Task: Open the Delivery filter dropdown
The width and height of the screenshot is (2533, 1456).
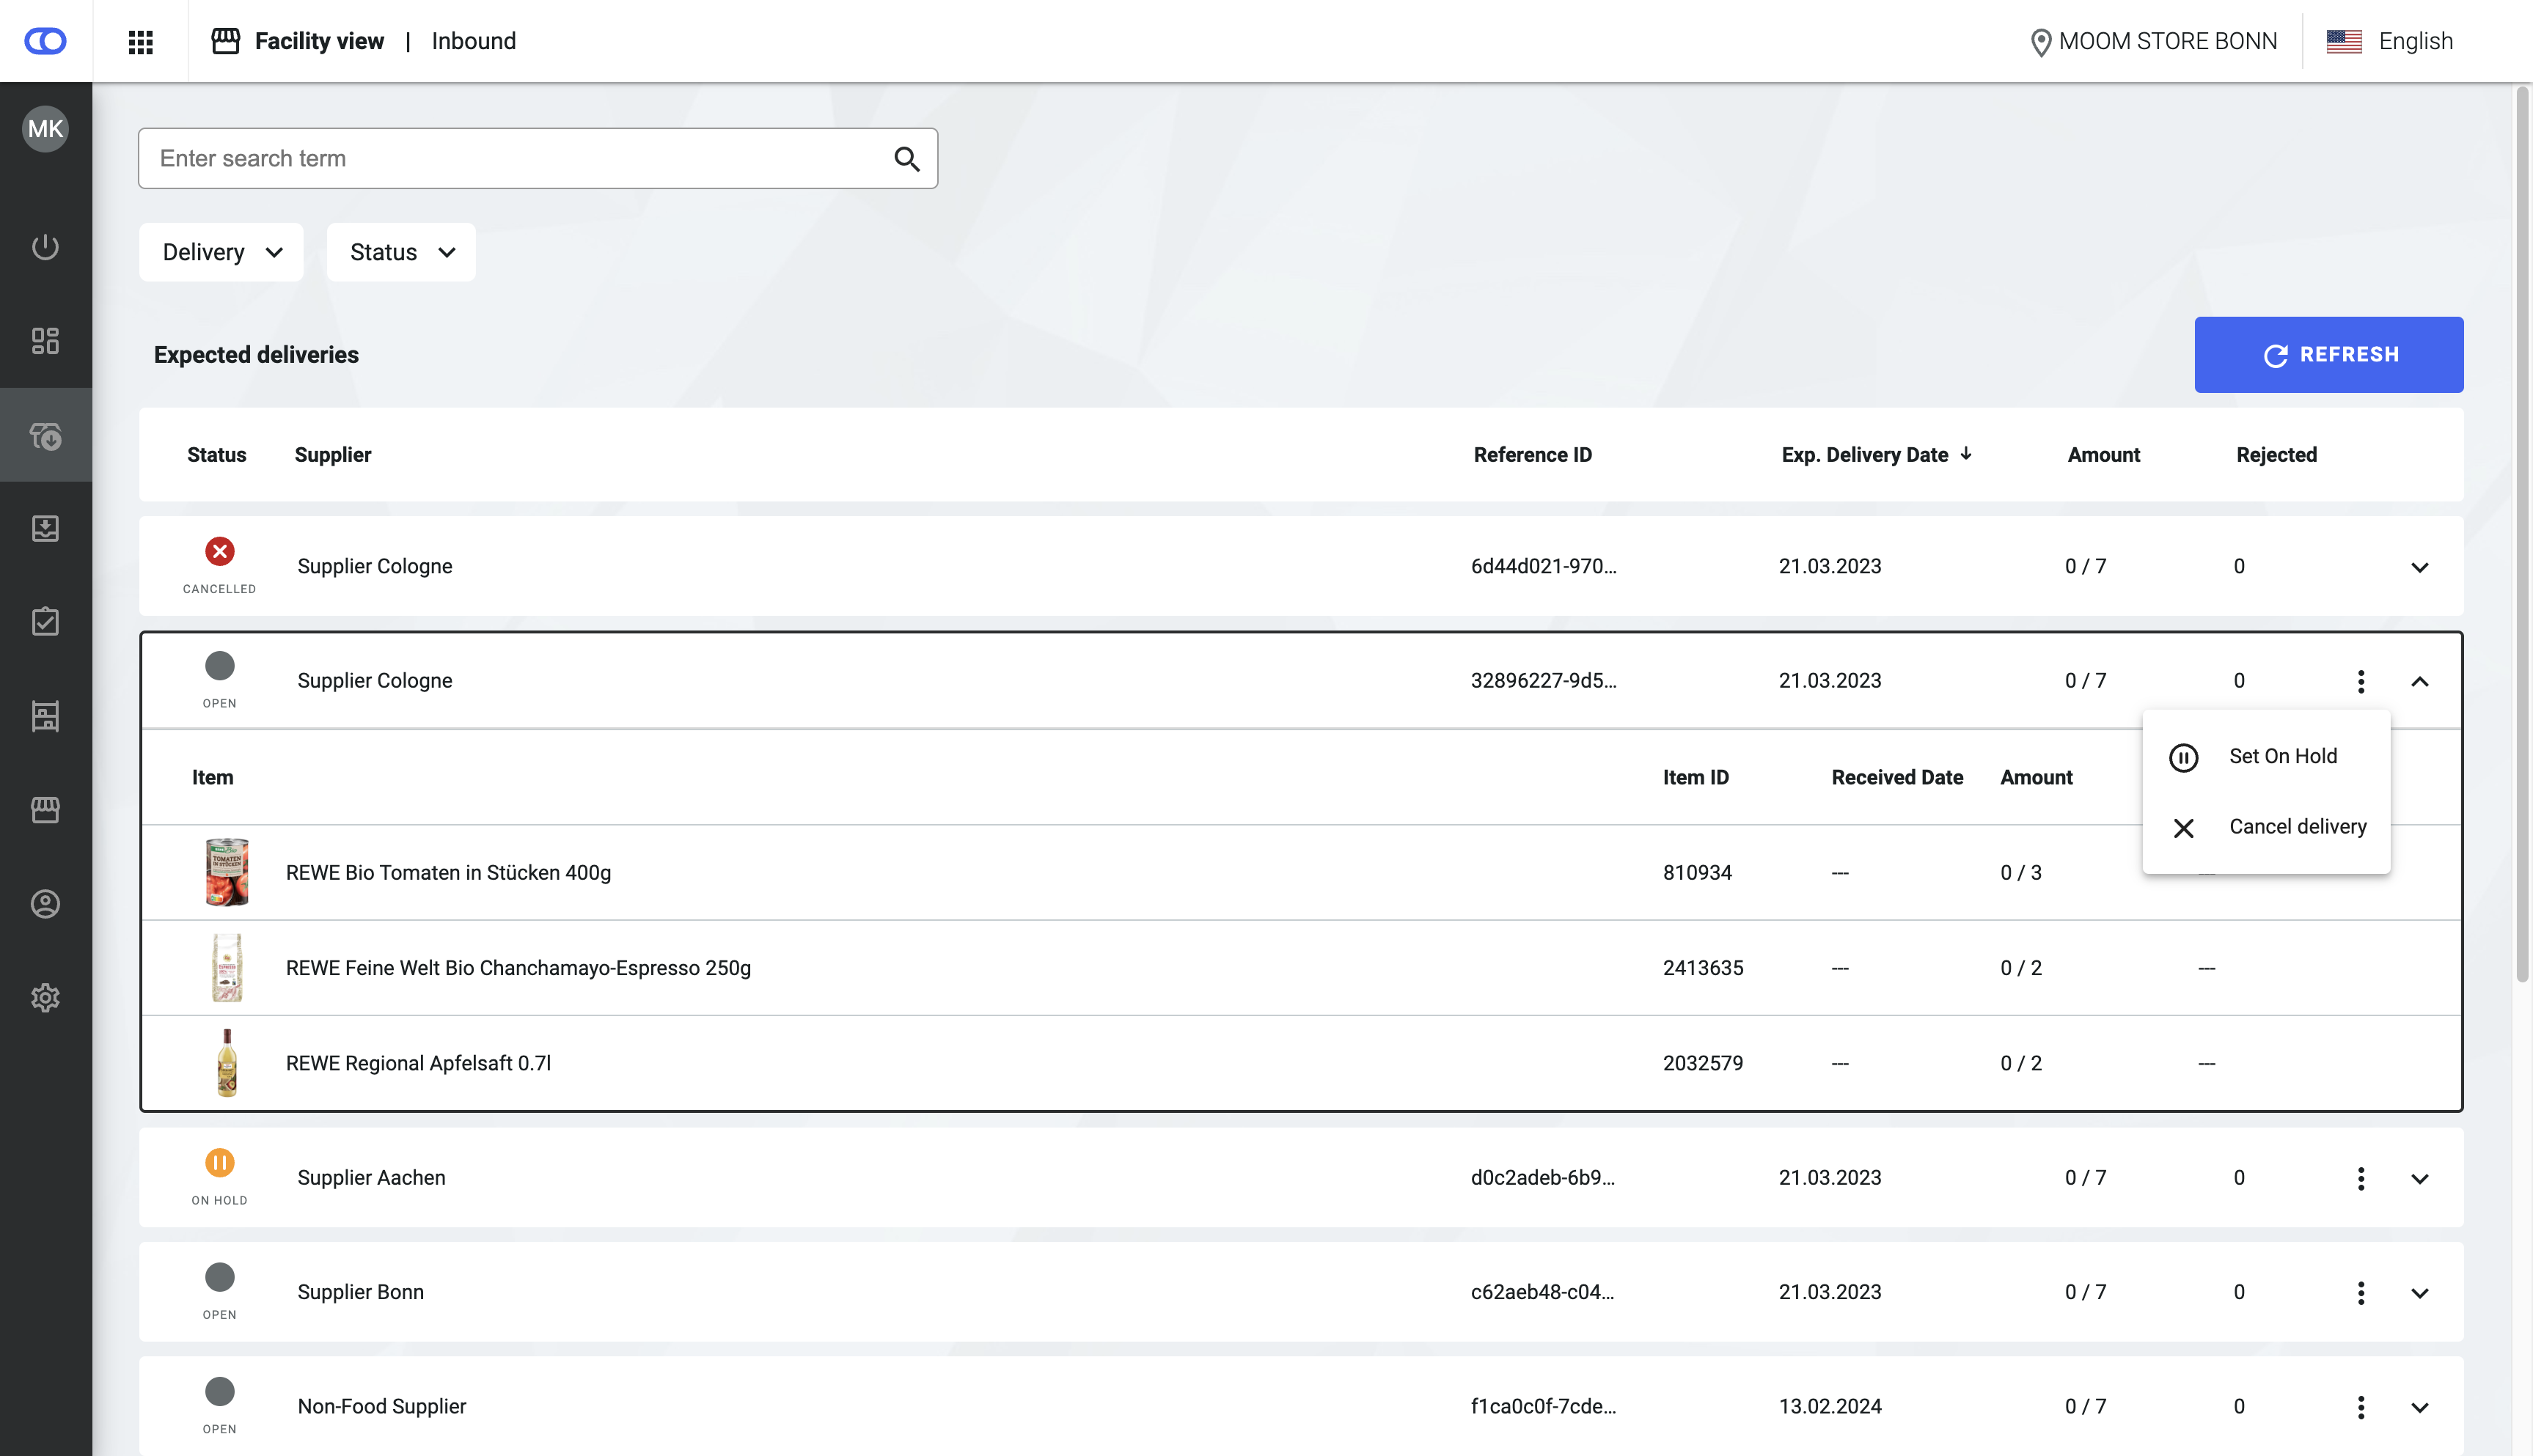Action: coord(221,252)
